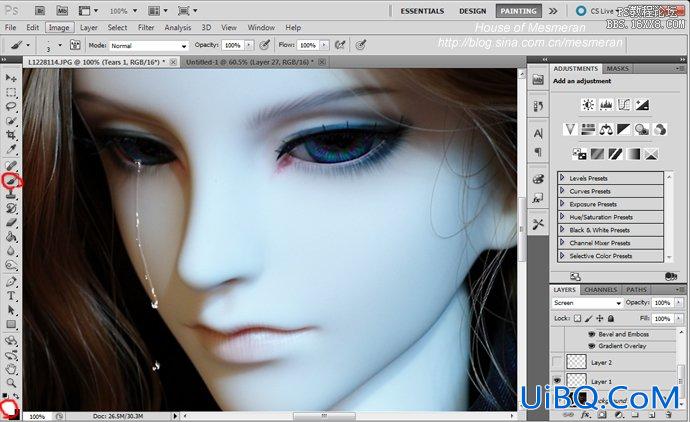
Task: Add a Brightness/Contrast adjustment
Action: coord(588,105)
